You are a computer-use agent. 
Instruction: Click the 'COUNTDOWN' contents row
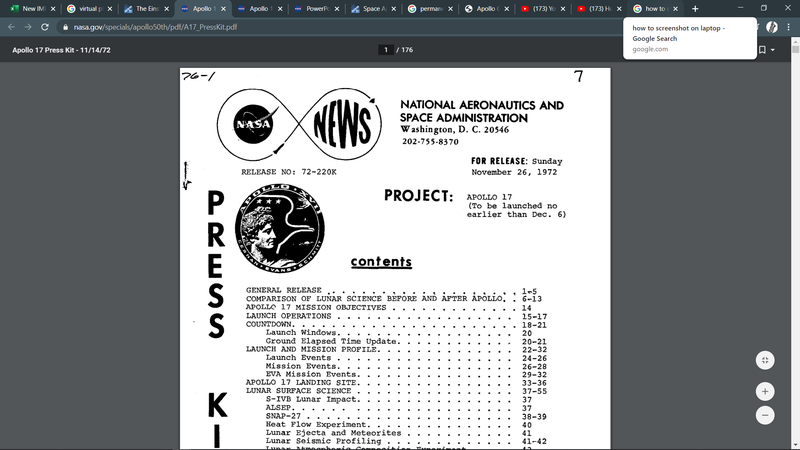coord(396,324)
